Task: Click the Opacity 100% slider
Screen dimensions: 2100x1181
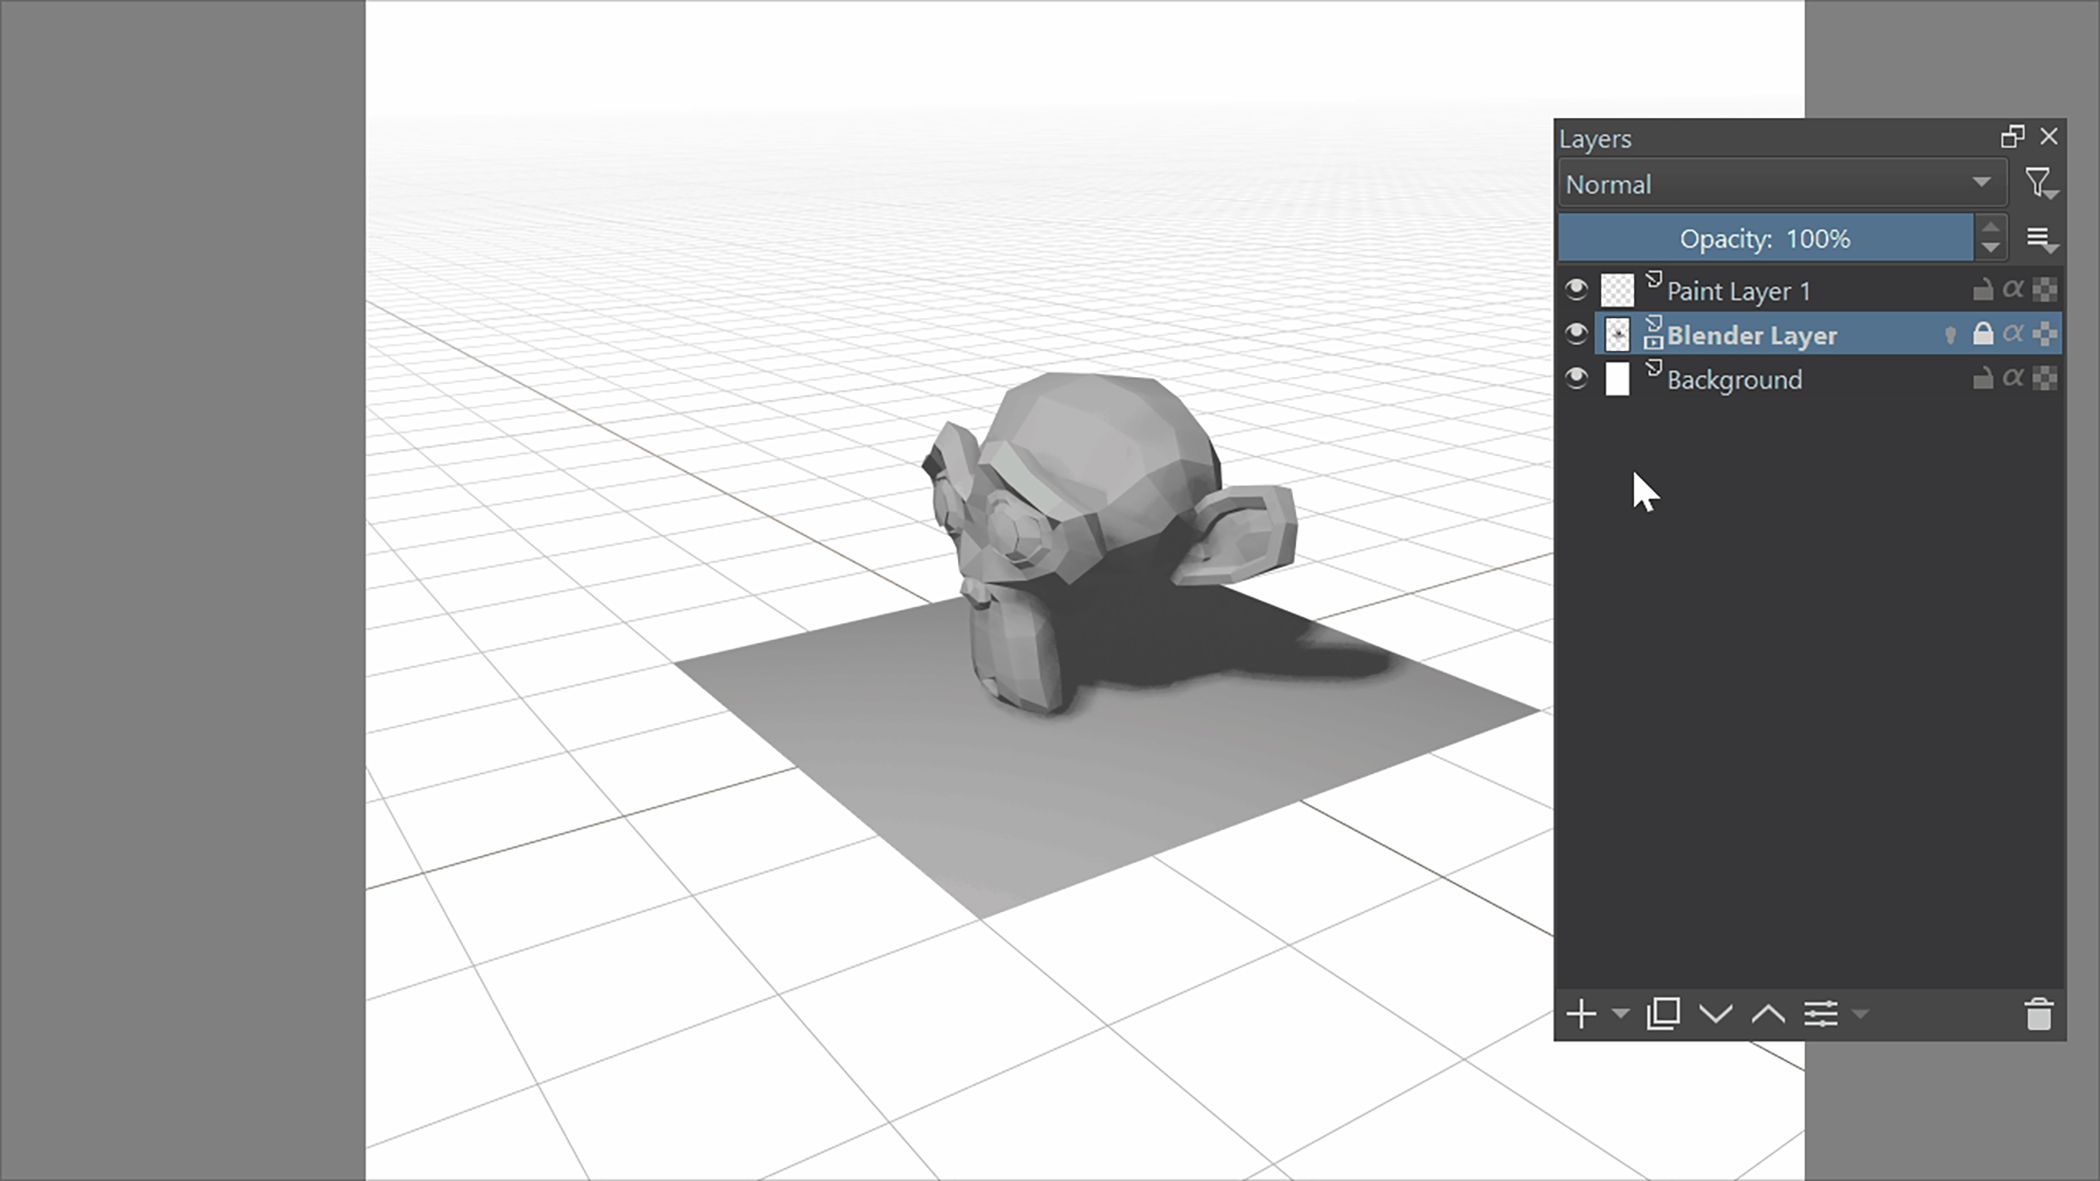Action: point(1765,239)
